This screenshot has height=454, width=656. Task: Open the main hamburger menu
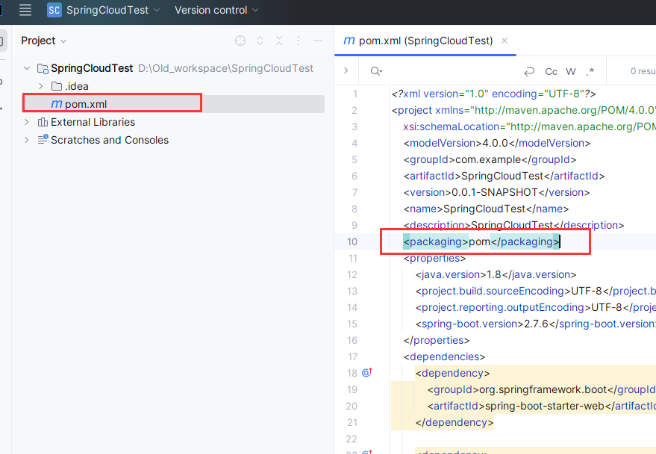pos(25,10)
